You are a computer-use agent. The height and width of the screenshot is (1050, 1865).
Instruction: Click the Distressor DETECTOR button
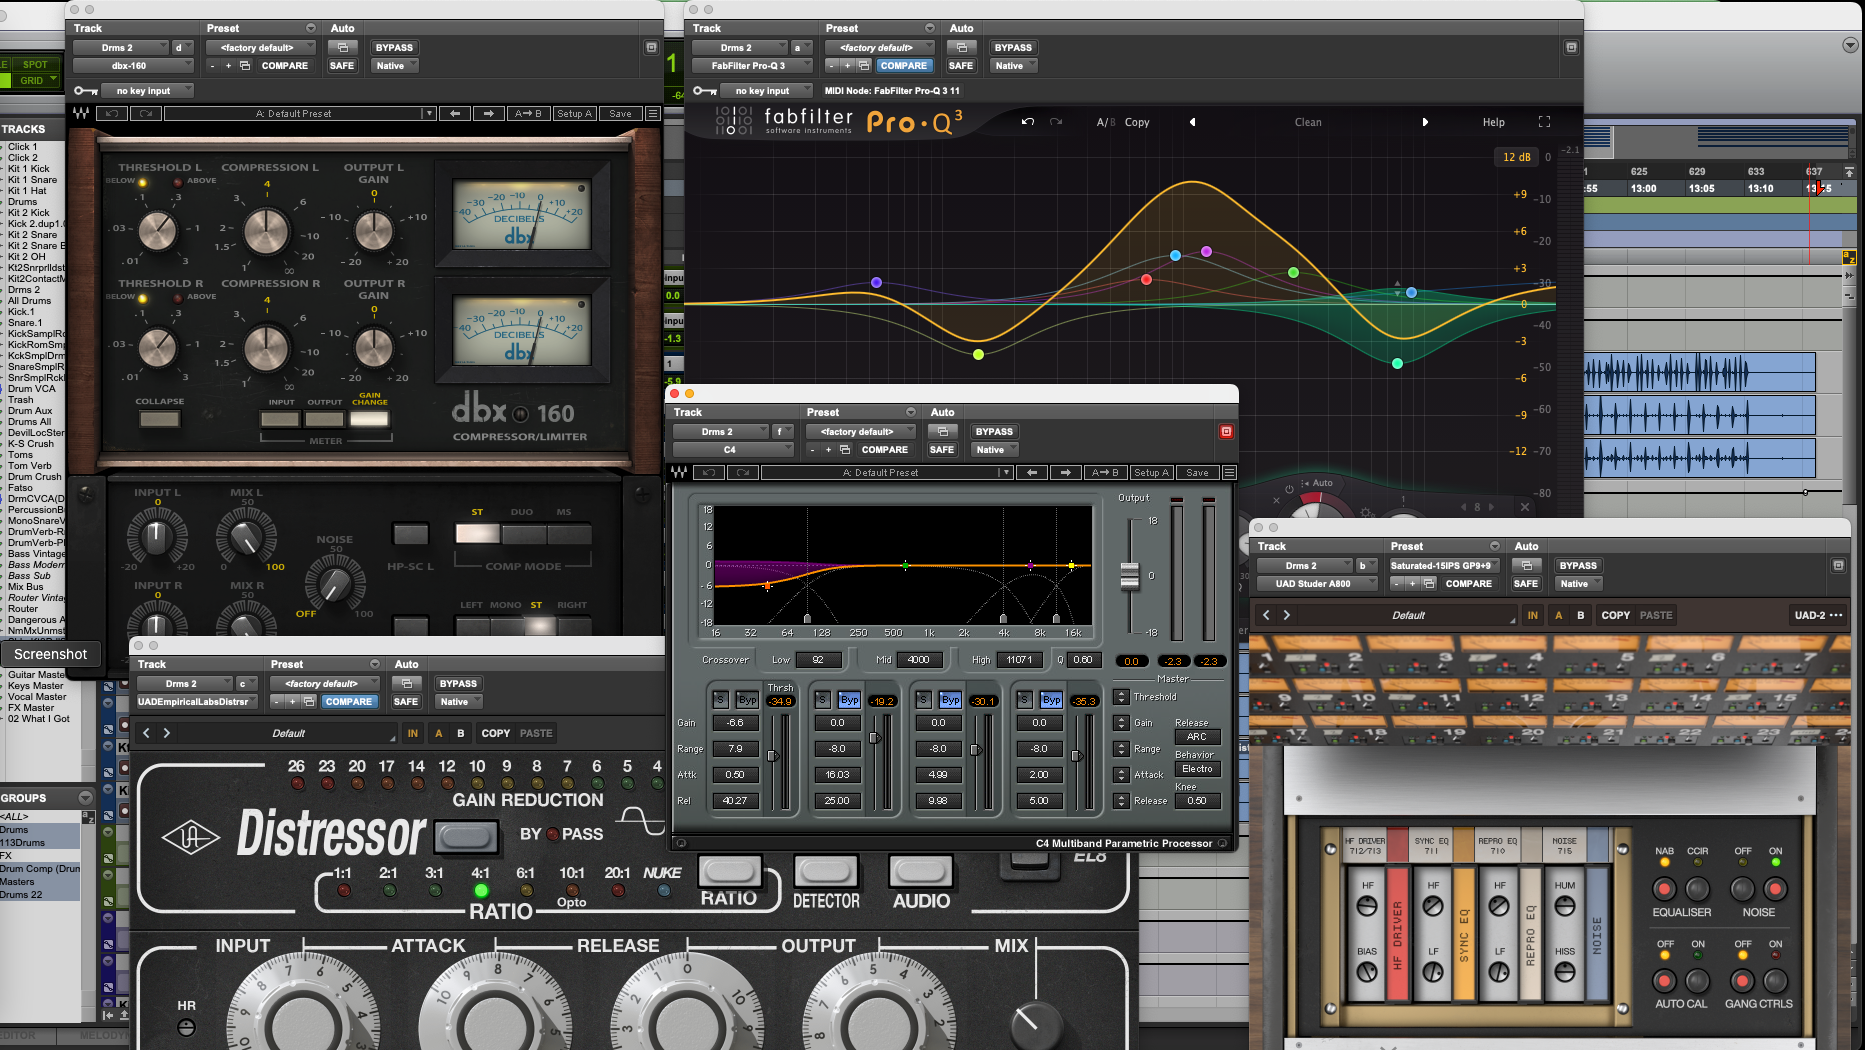click(826, 871)
